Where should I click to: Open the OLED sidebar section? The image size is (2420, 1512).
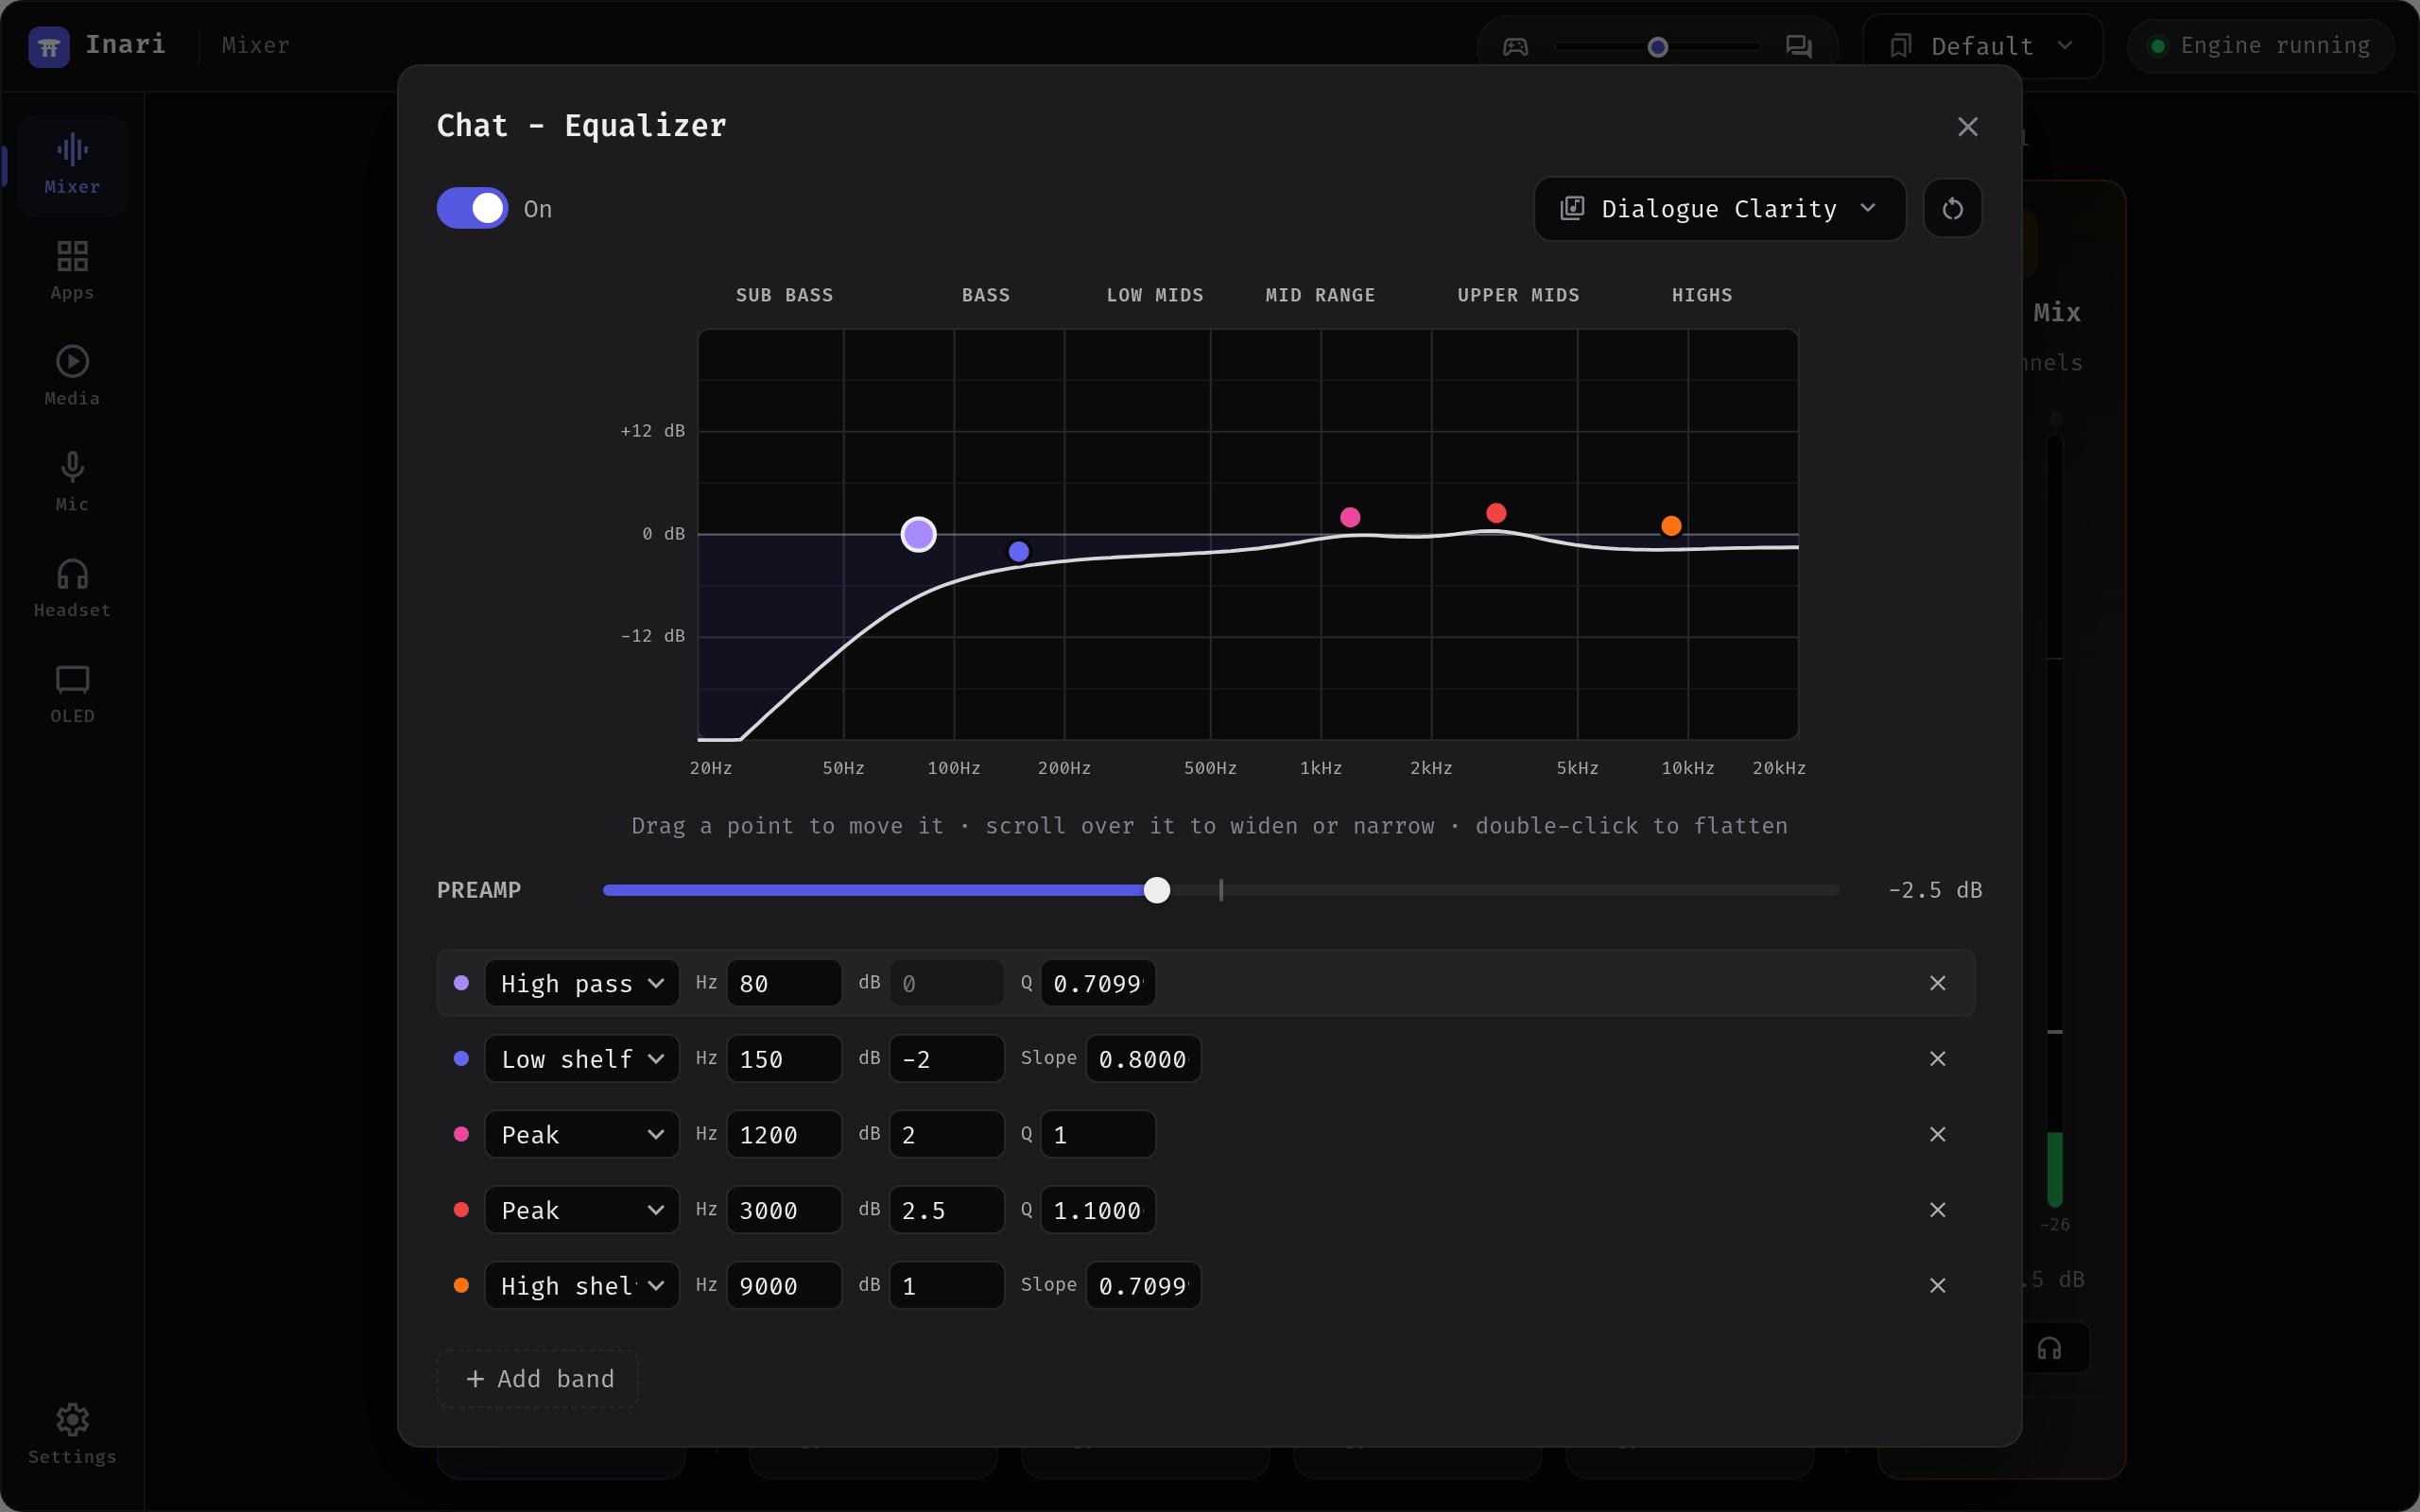[x=72, y=694]
